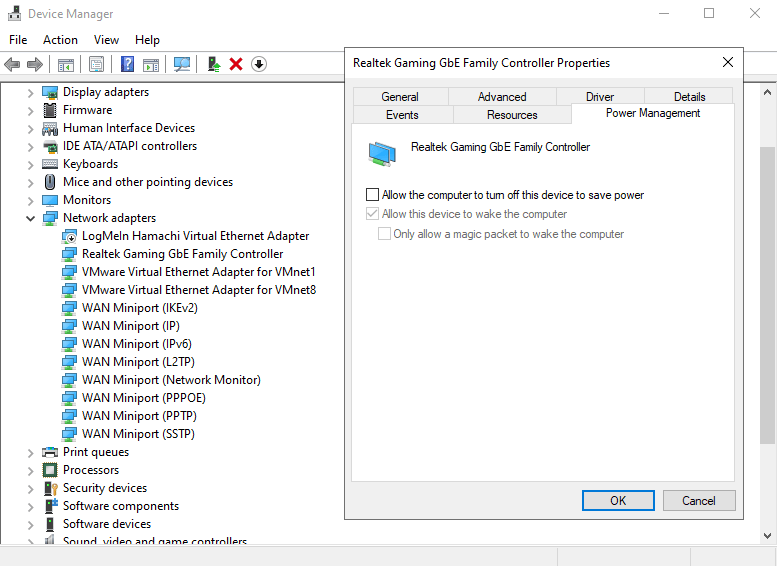Viewport: 777px width, 566px height.
Task: Click Cancel in the Properties dialog
Action: pyautogui.click(x=699, y=501)
